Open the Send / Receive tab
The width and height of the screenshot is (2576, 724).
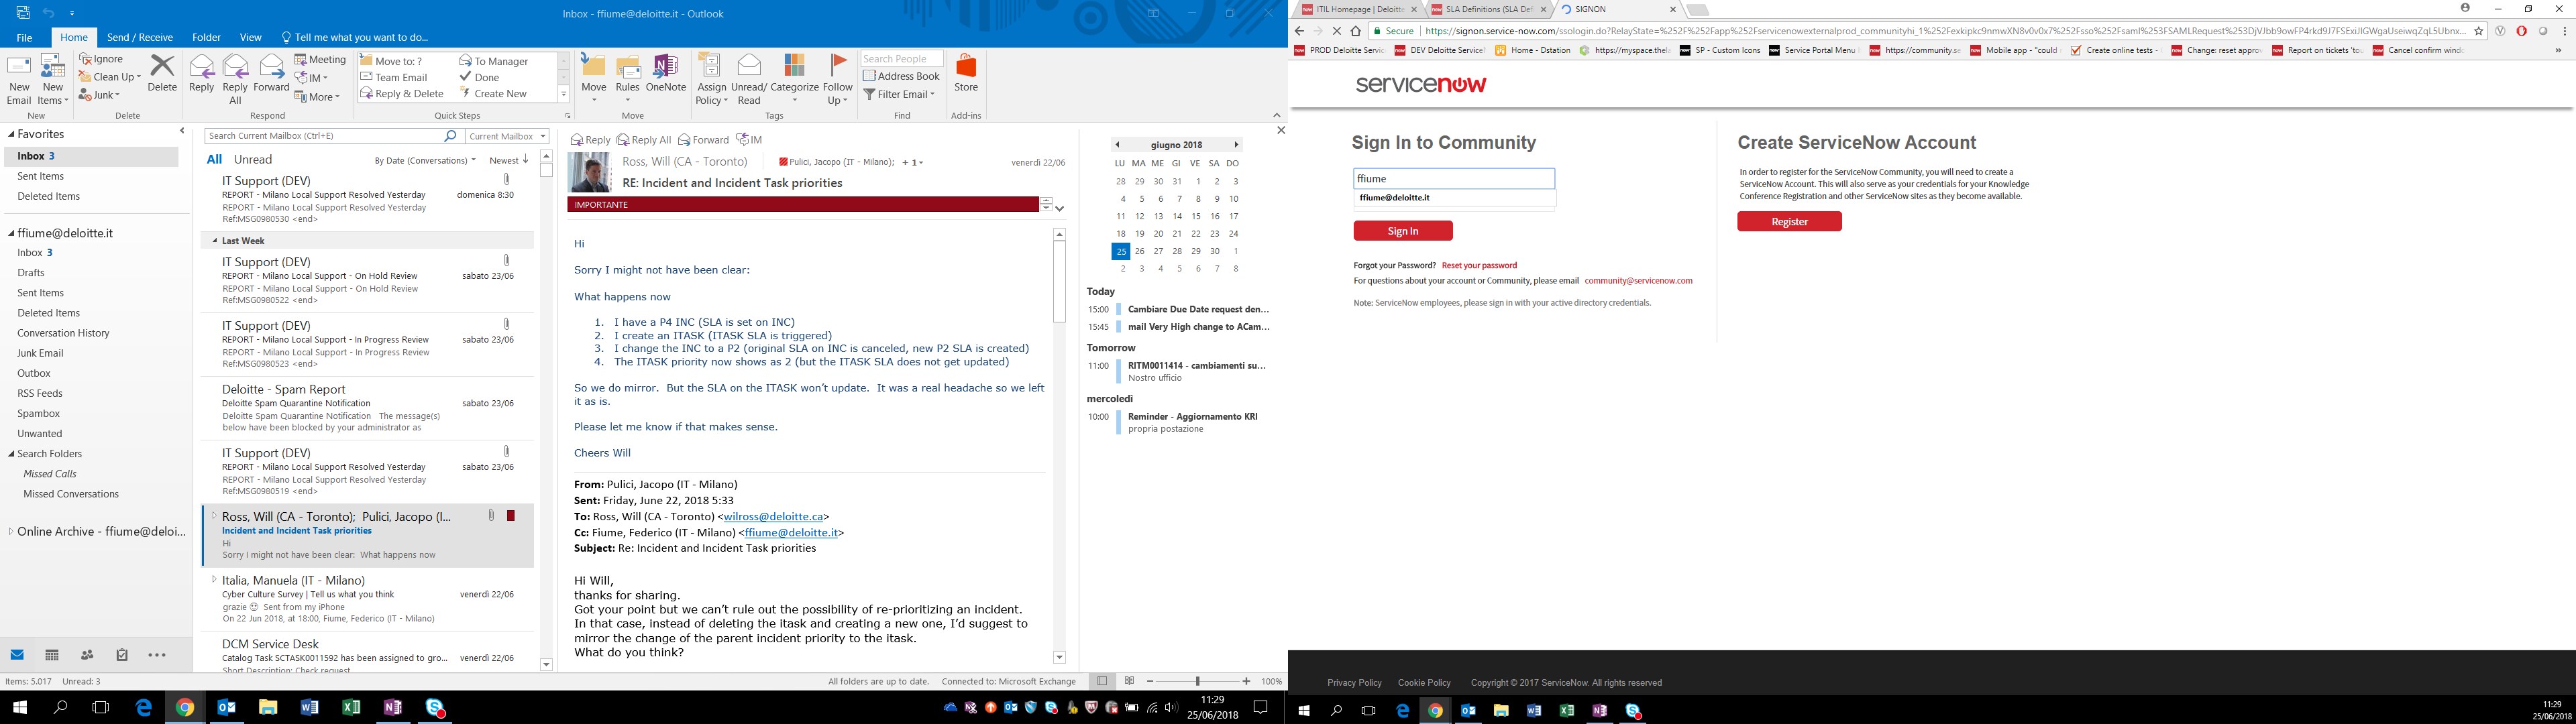[x=140, y=37]
